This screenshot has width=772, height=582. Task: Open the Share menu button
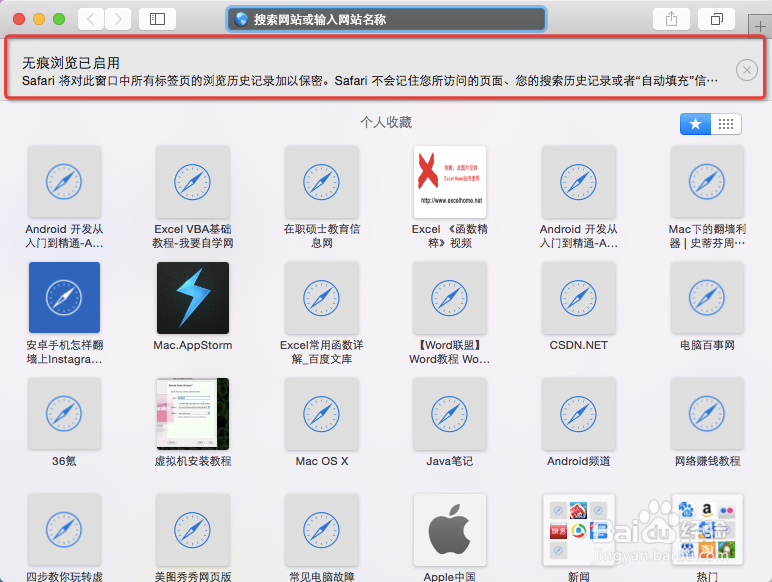[x=671, y=20]
